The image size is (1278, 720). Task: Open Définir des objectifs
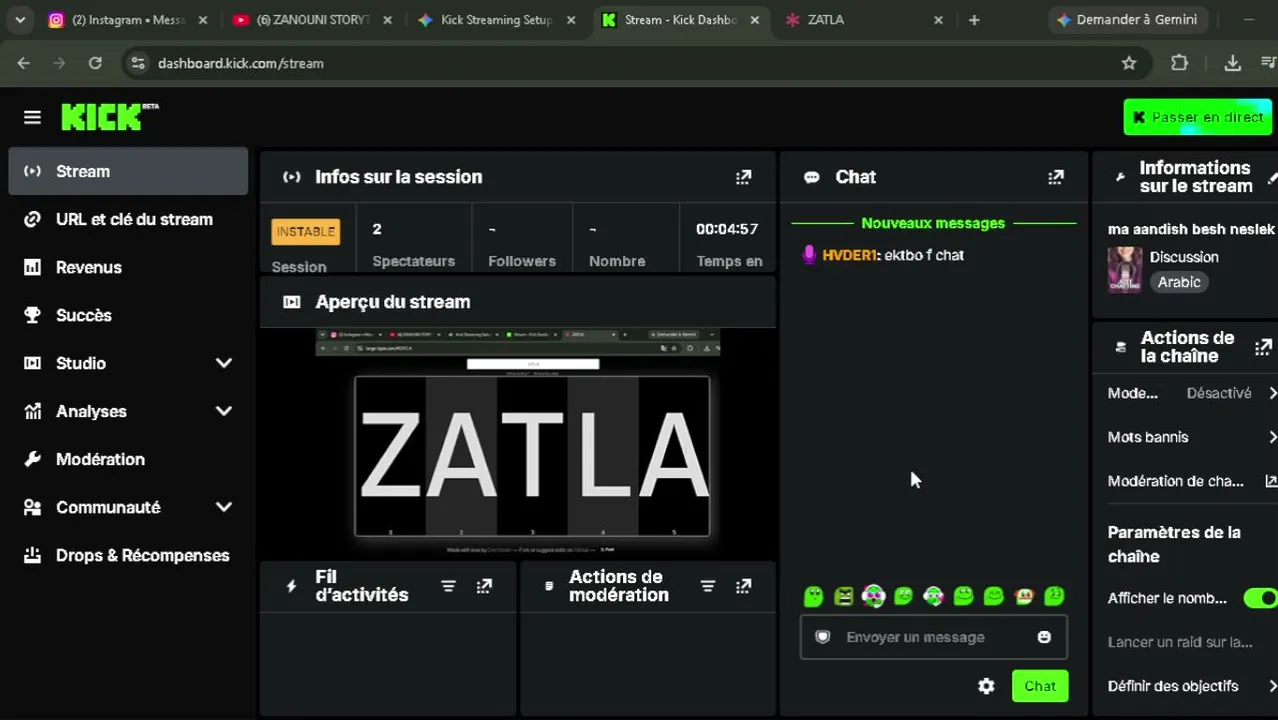click(1191, 686)
